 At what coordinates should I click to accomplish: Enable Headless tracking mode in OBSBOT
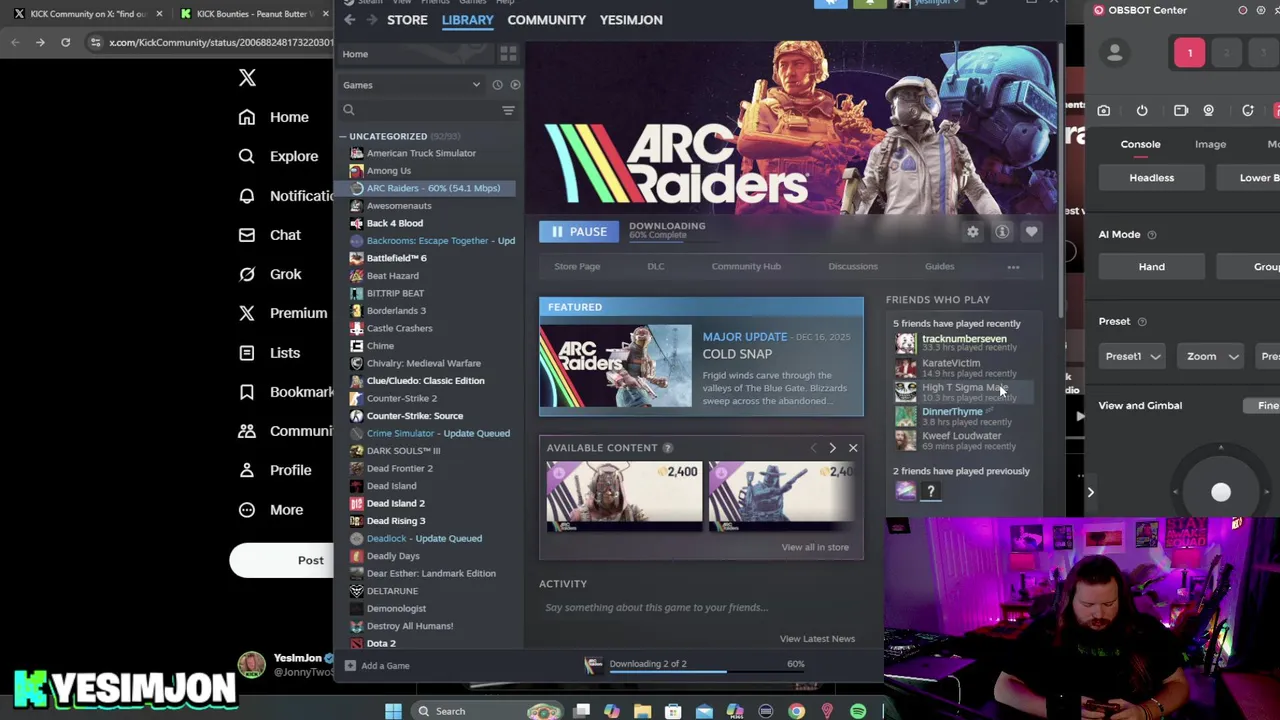click(x=1152, y=178)
